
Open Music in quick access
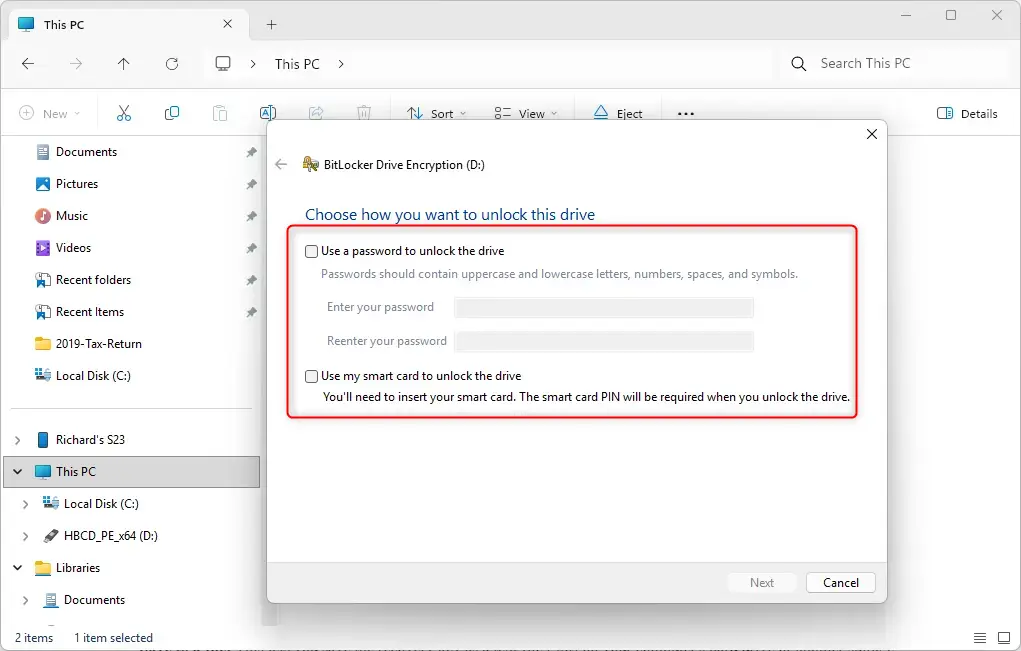click(x=71, y=216)
